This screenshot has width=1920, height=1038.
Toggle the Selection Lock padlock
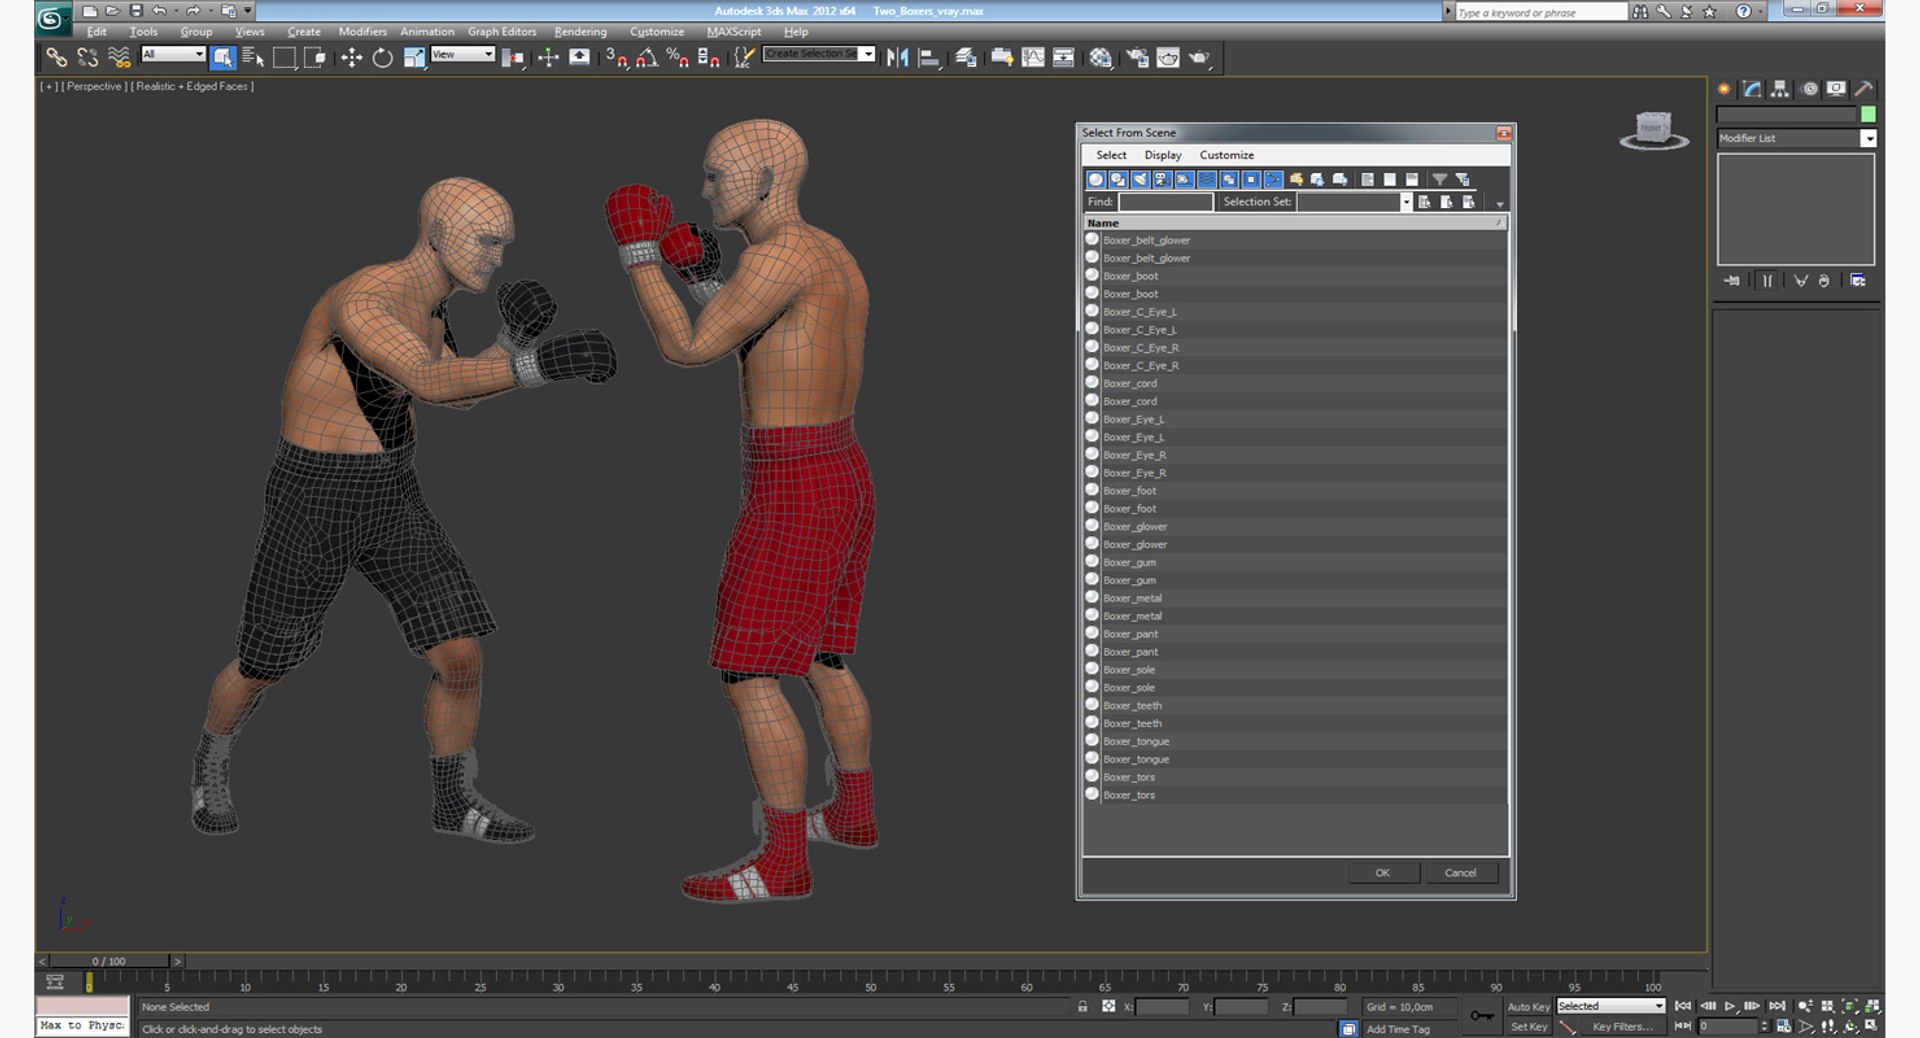pos(1082,1007)
